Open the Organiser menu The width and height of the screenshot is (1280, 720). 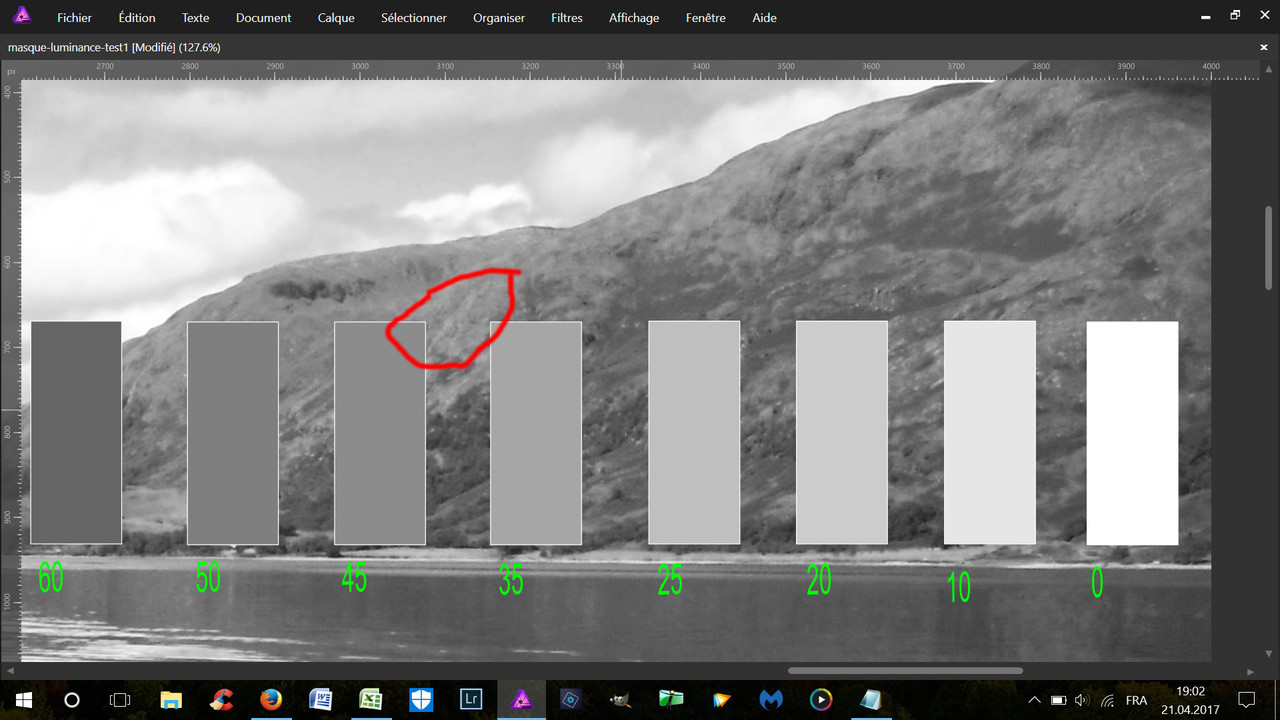click(x=499, y=18)
